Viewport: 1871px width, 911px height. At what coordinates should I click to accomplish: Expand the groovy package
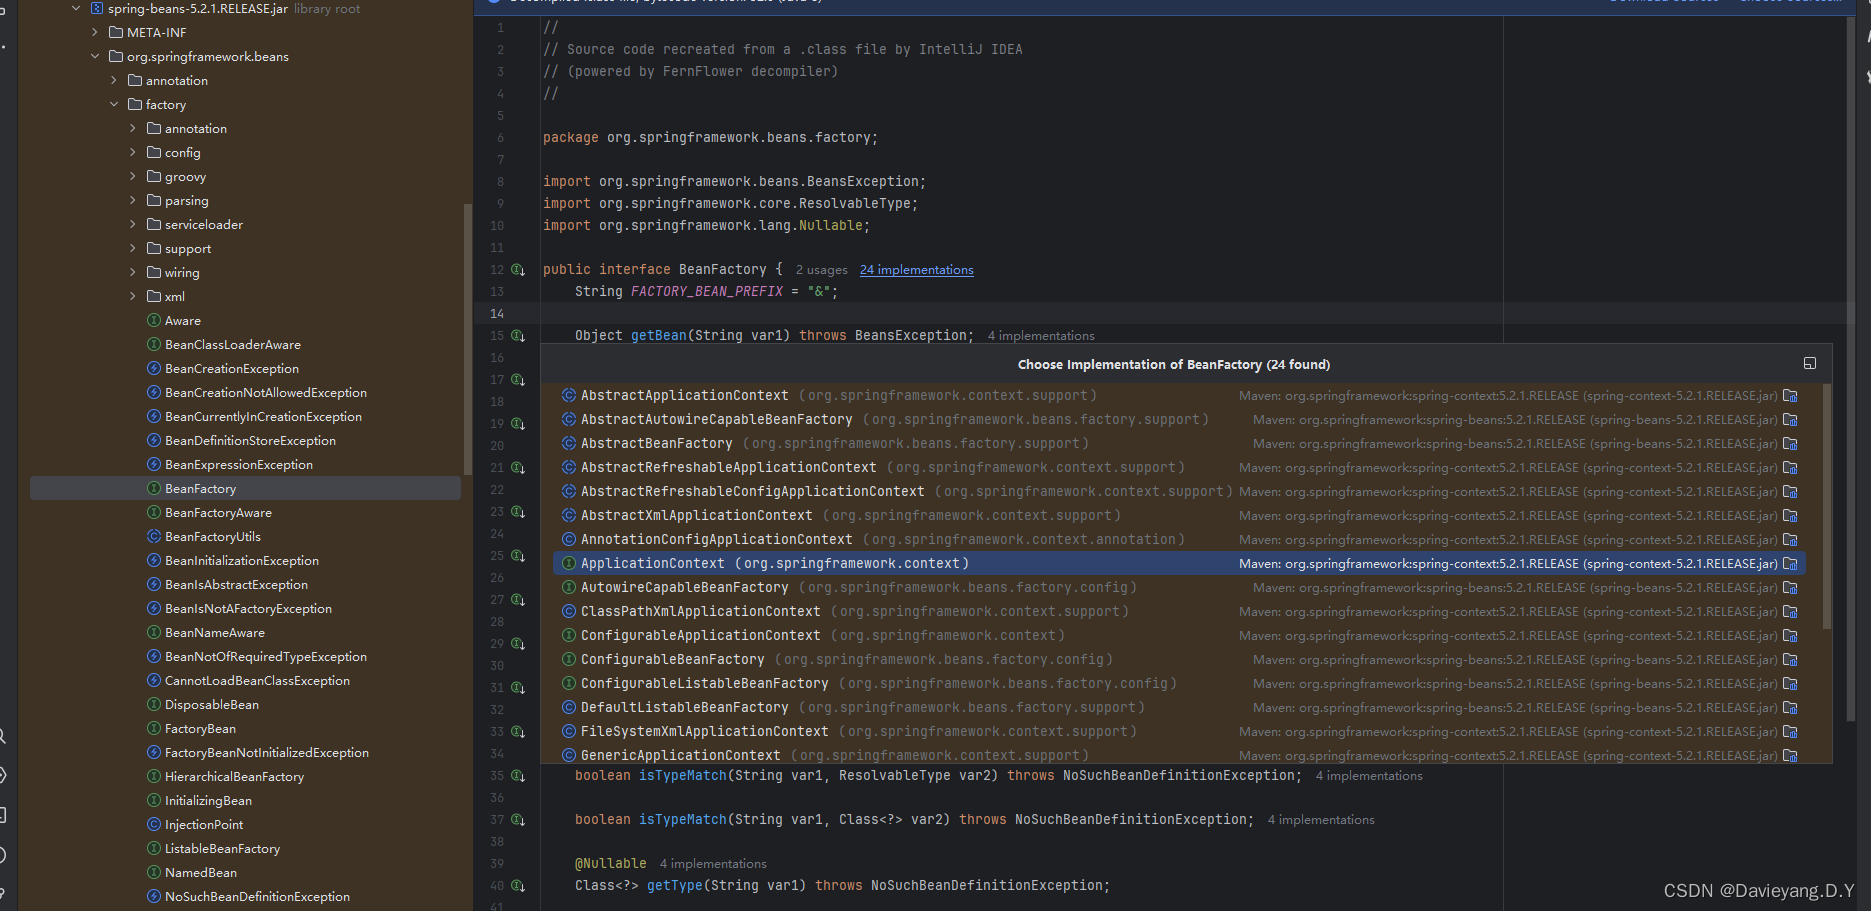point(133,176)
